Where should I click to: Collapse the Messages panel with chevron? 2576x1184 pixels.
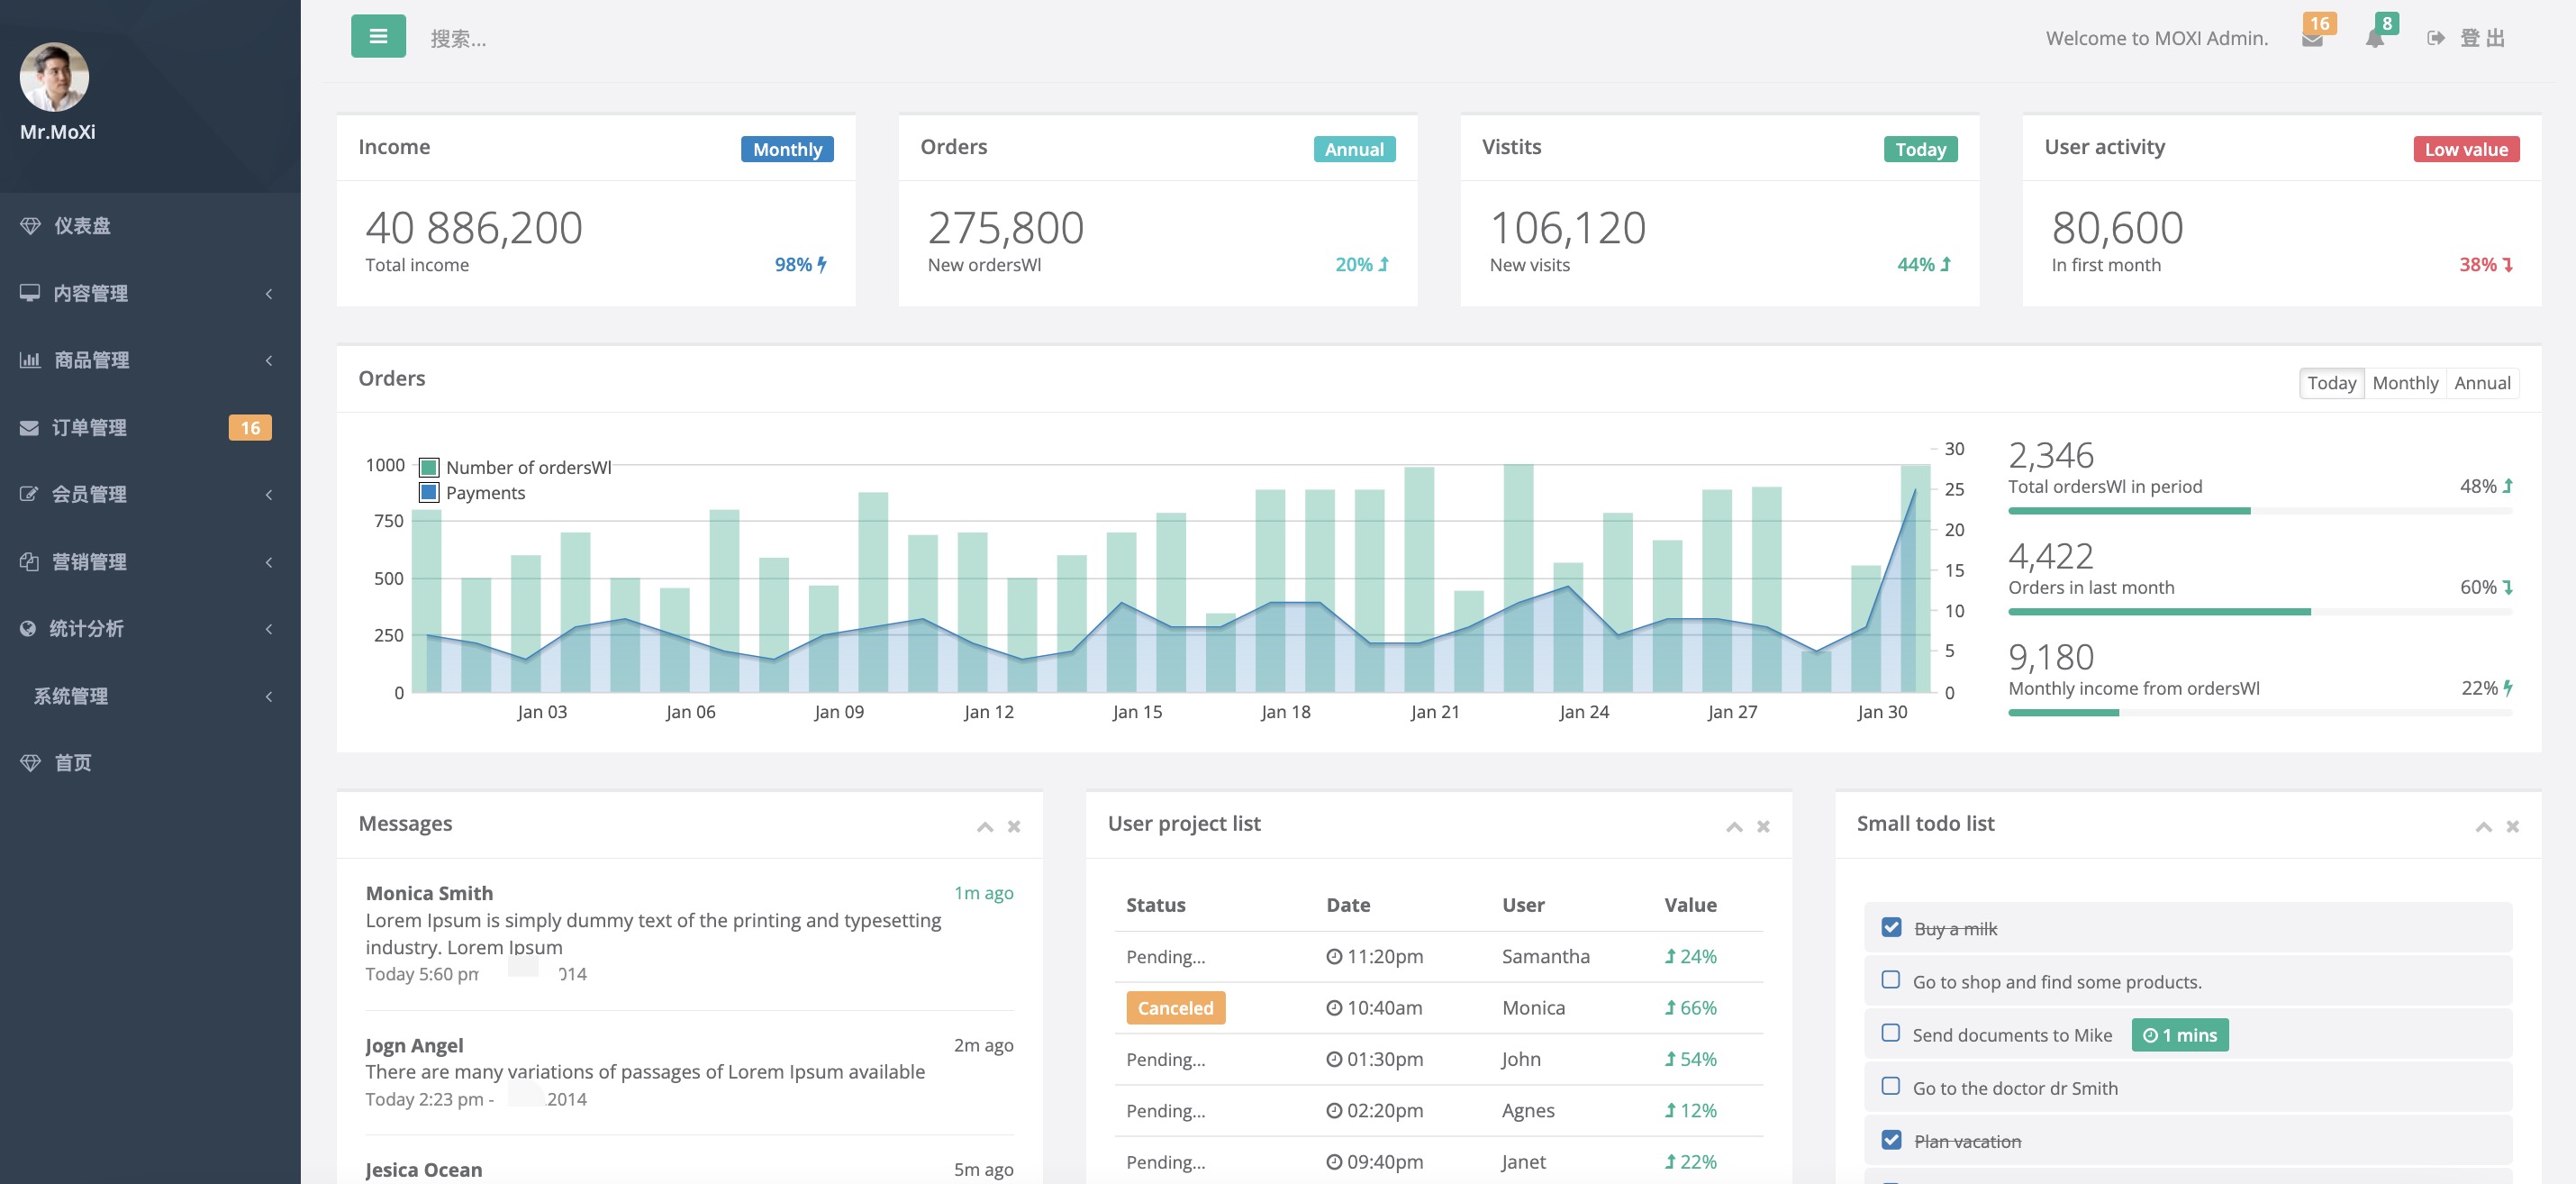coord(985,826)
